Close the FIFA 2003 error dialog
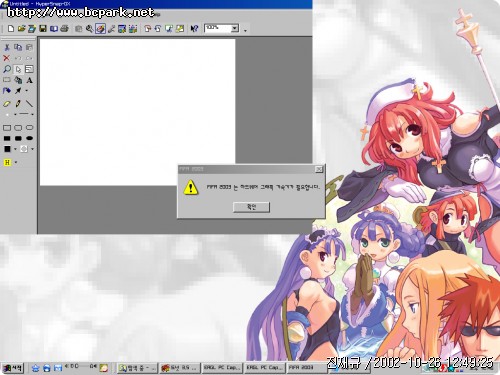Image resolution: width=500 pixels, height=375 pixels. click(x=319, y=169)
